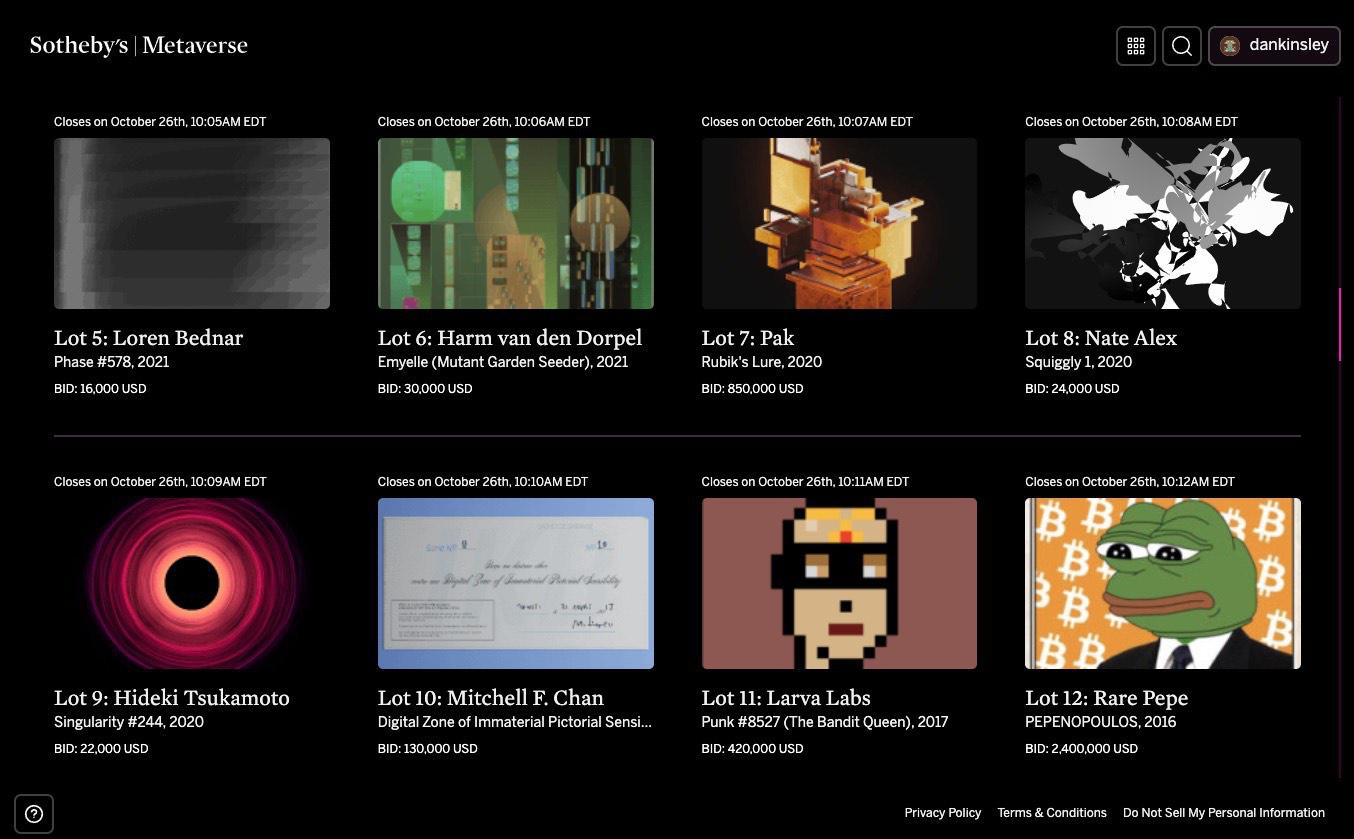Click text Punk #8527 (The Bandit Queen), 2017
The image size is (1354, 839).
[825, 722]
